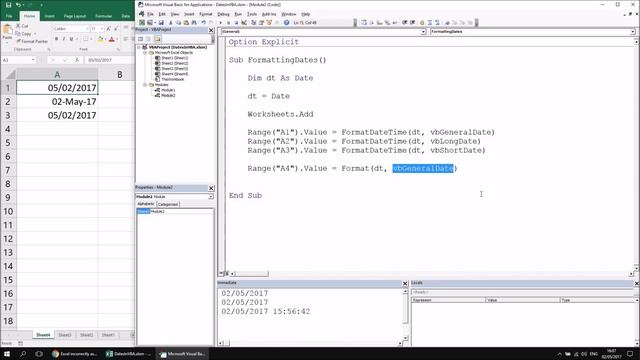
Task: Toggle Bold formatting in Excel ribbon
Action: (56, 39)
